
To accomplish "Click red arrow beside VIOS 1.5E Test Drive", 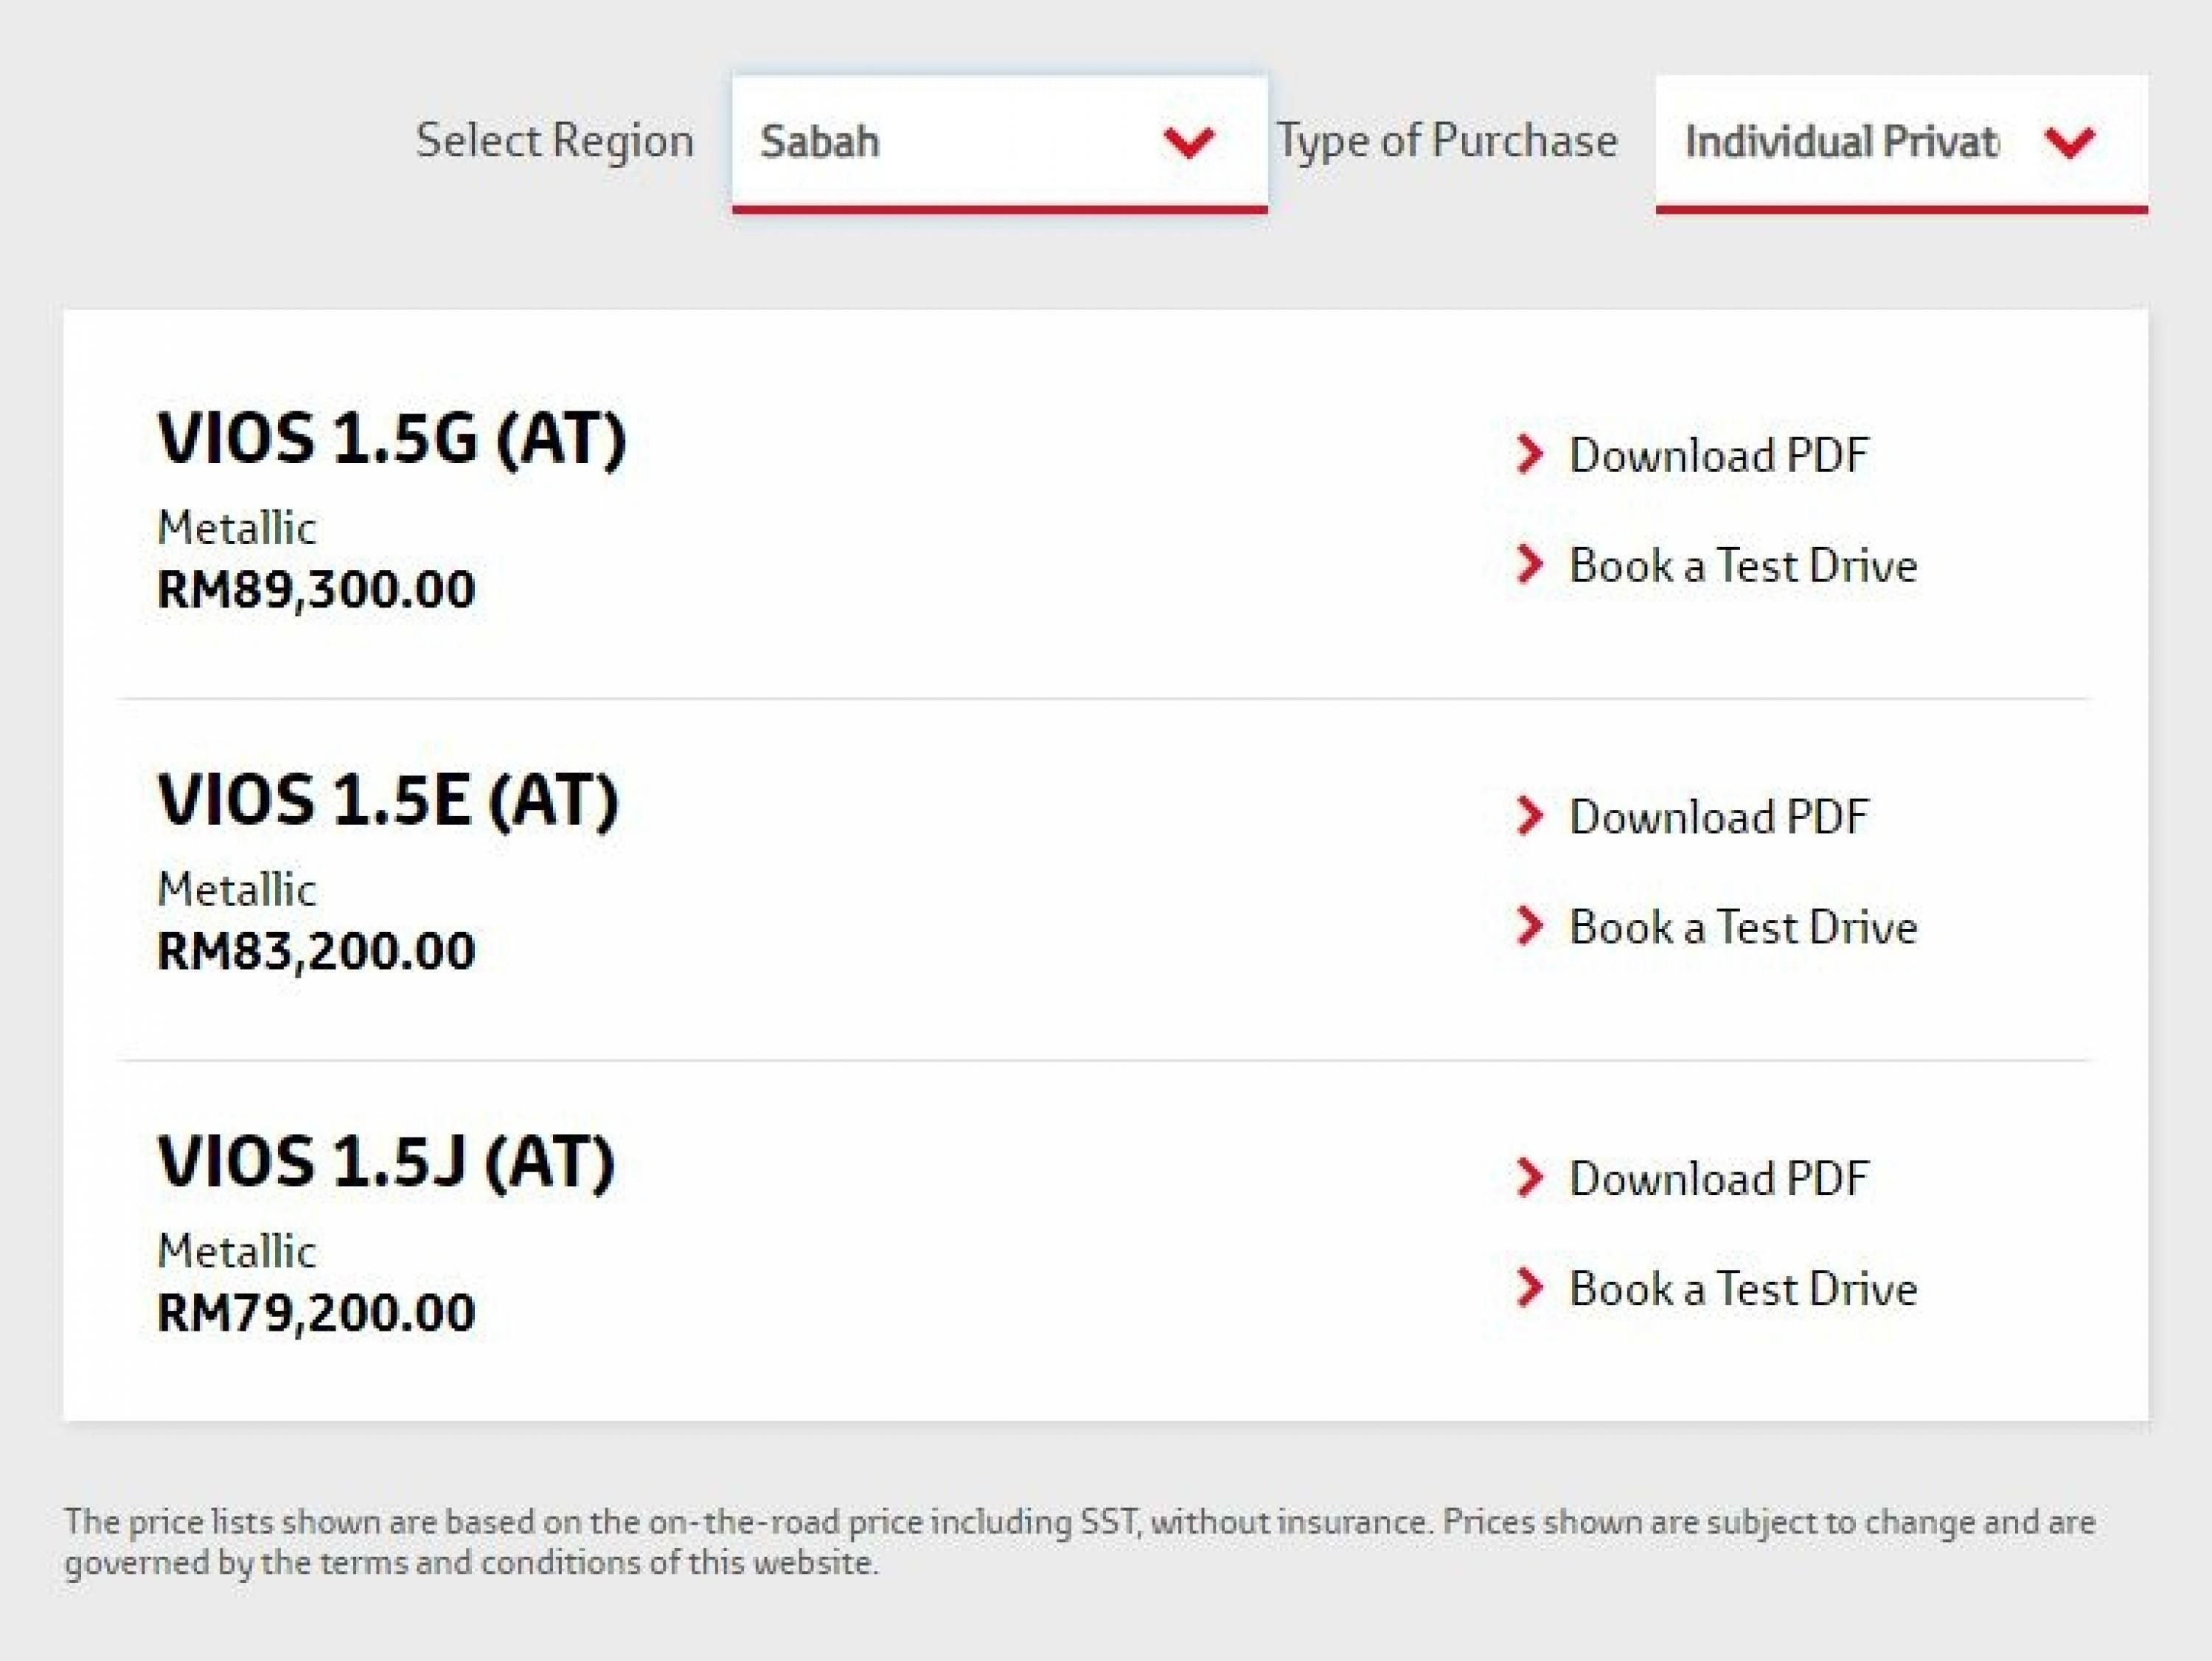I will click(x=1529, y=926).
